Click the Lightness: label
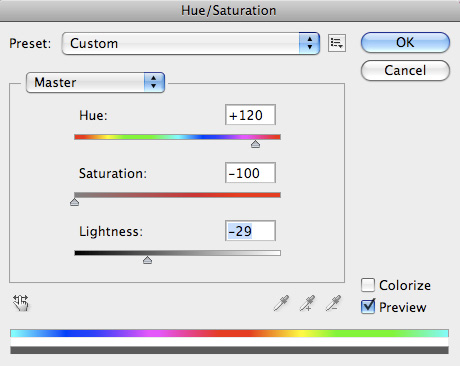460x366 pixels. pos(111,231)
